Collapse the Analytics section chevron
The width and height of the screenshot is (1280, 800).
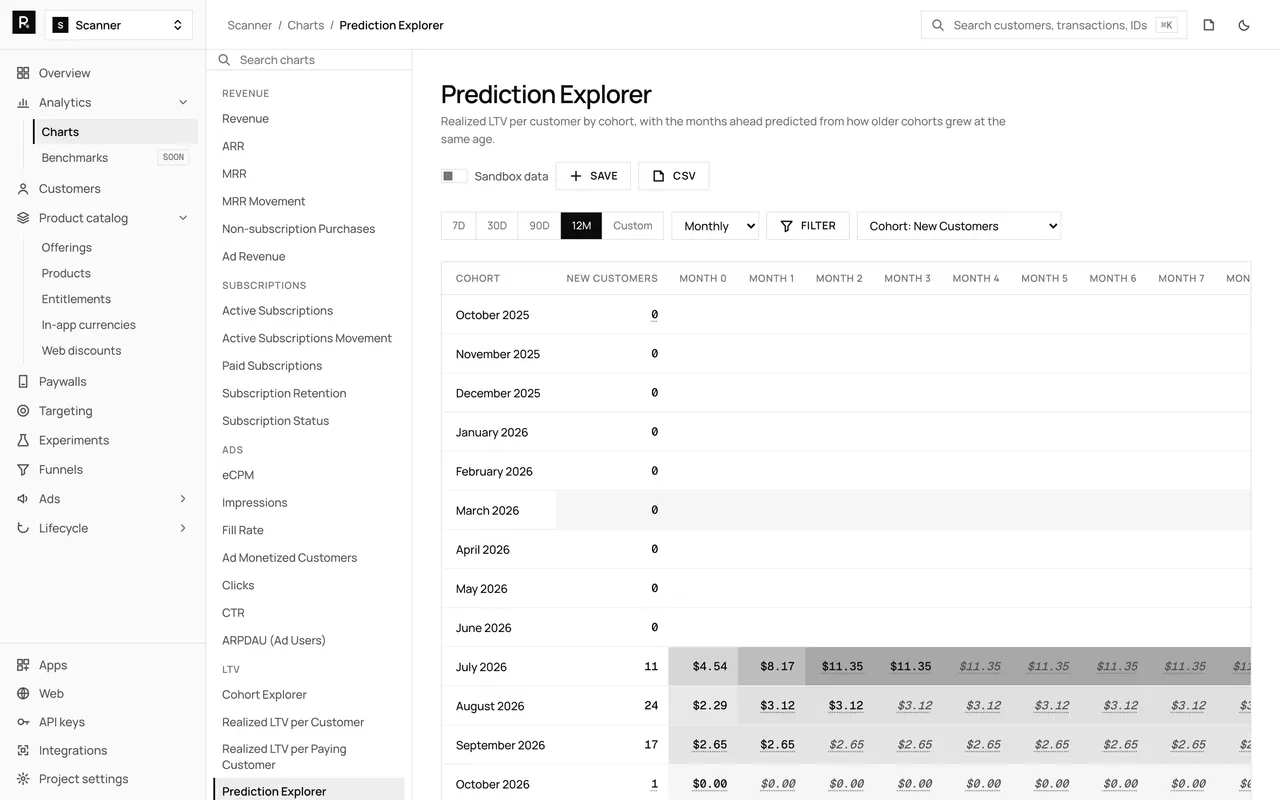point(183,102)
